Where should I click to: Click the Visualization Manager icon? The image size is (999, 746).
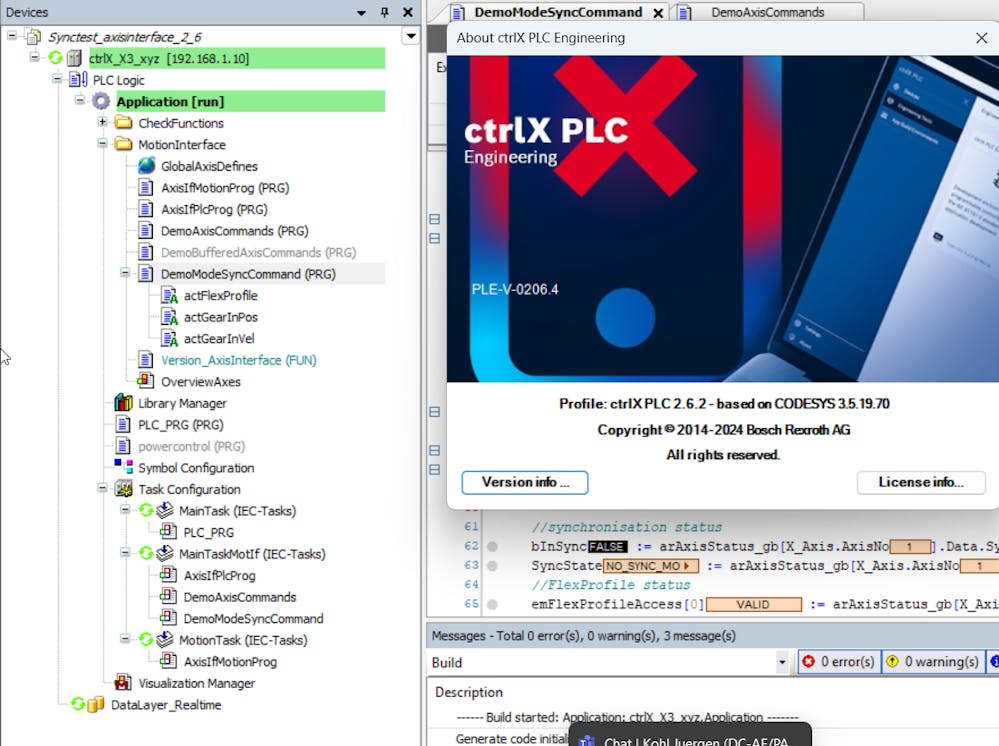123,683
